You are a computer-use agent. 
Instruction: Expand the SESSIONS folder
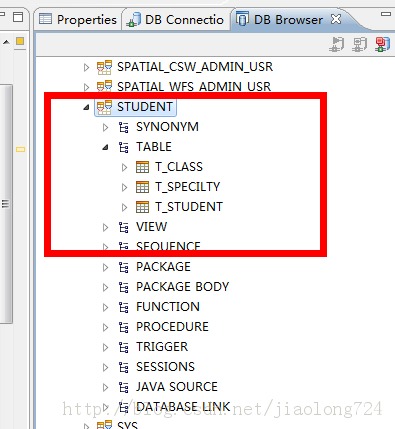pyautogui.click(x=105, y=367)
